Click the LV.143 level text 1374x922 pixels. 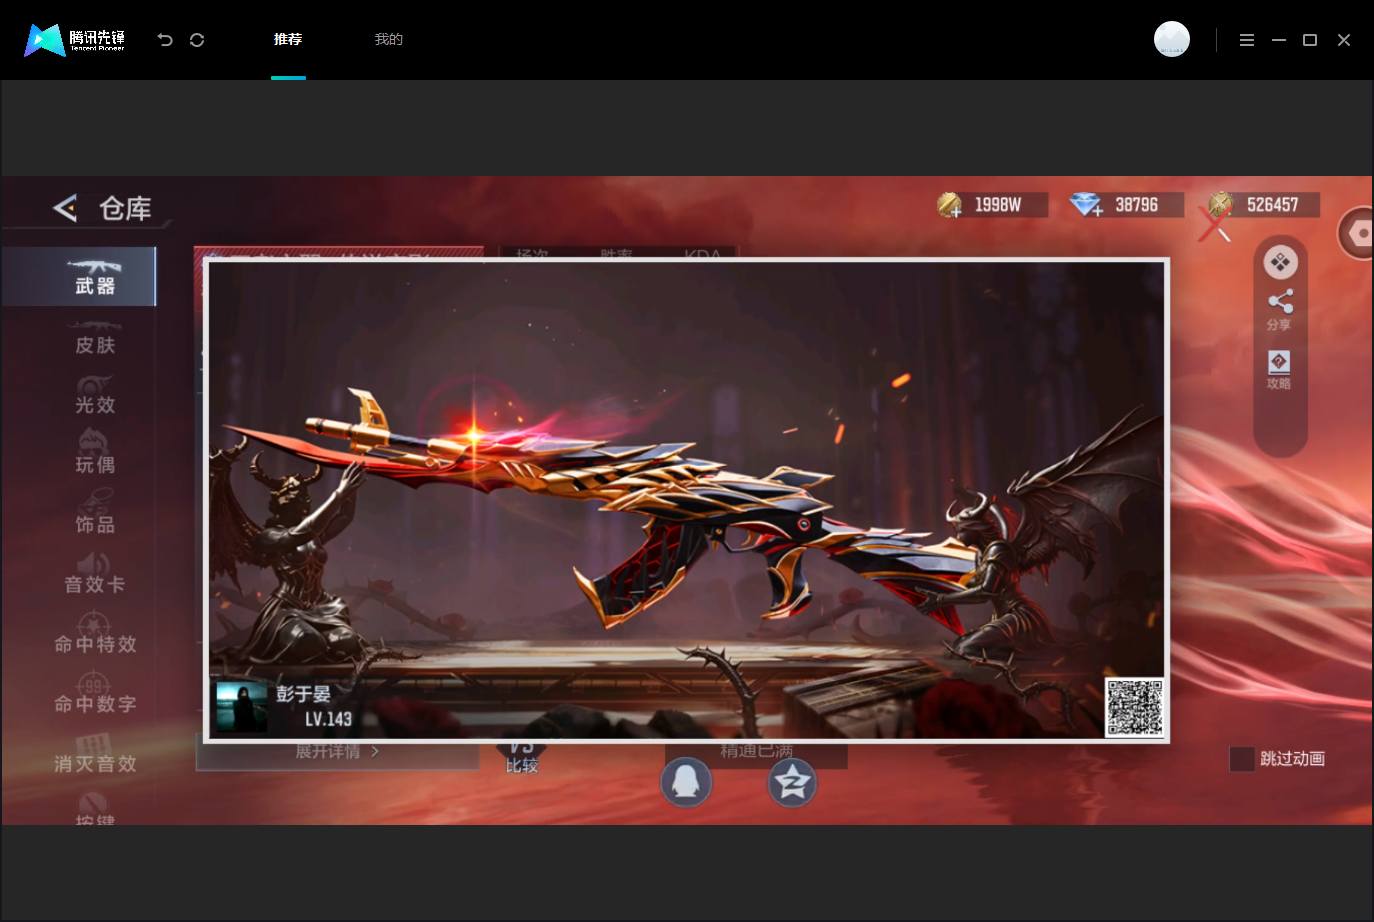pyautogui.click(x=328, y=719)
